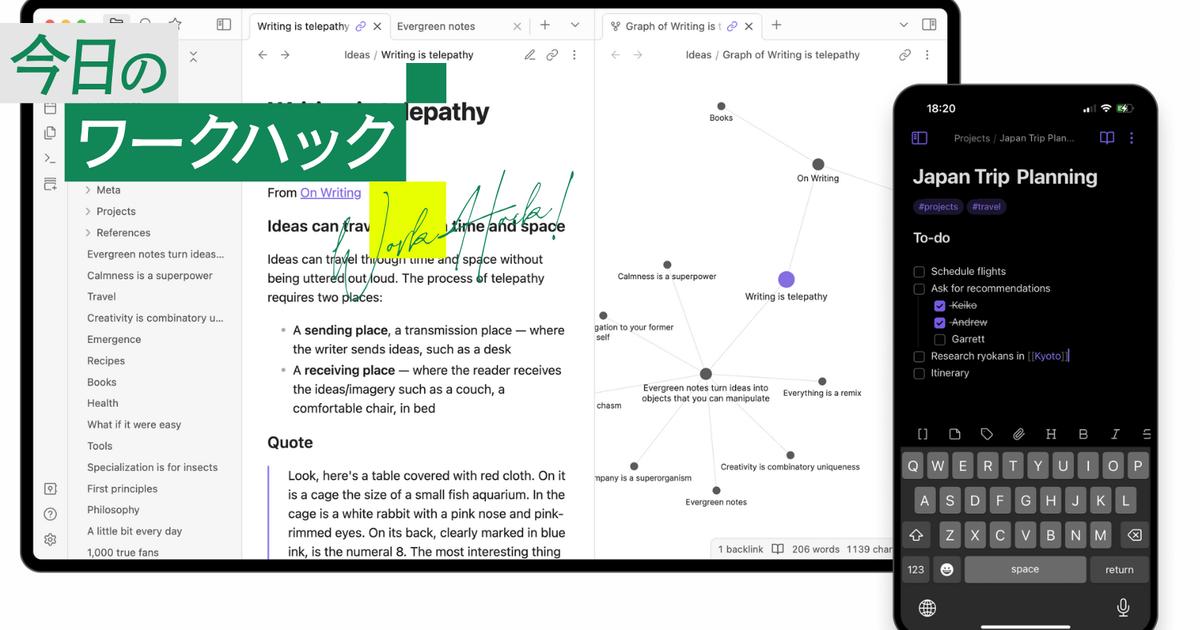The width and height of the screenshot is (1200, 630).
Task: Select Graph of Writing is telepathy tab
Action: click(681, 26)
